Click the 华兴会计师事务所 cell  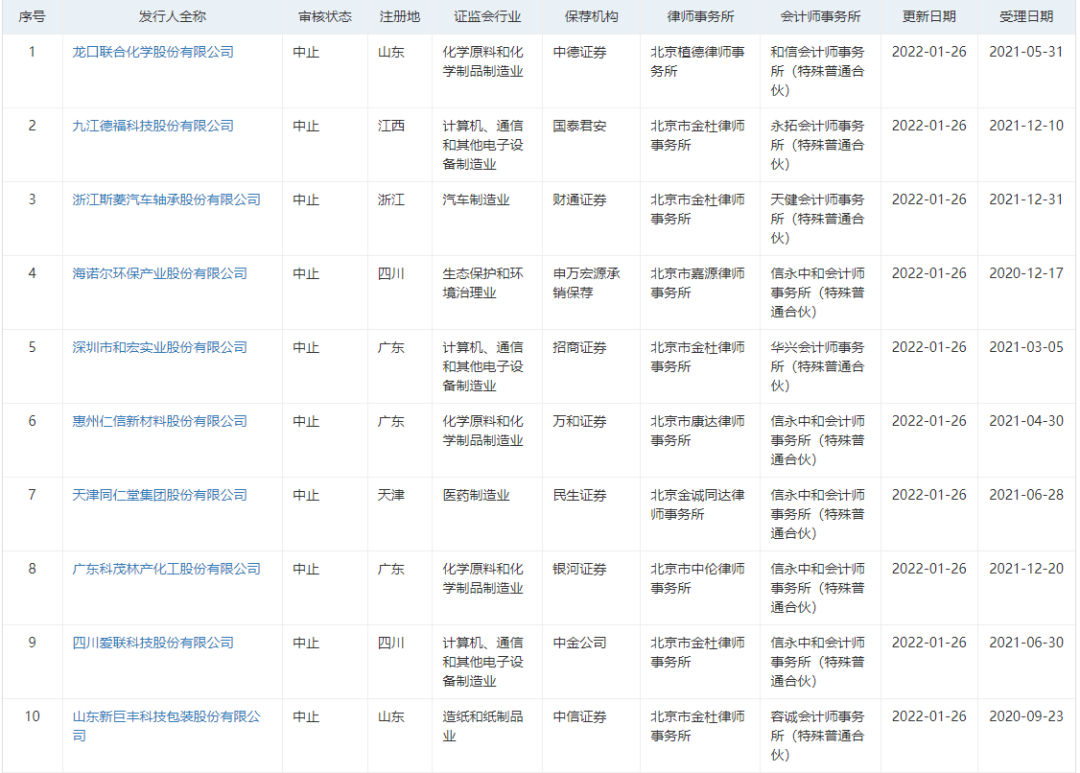point(818,366)
